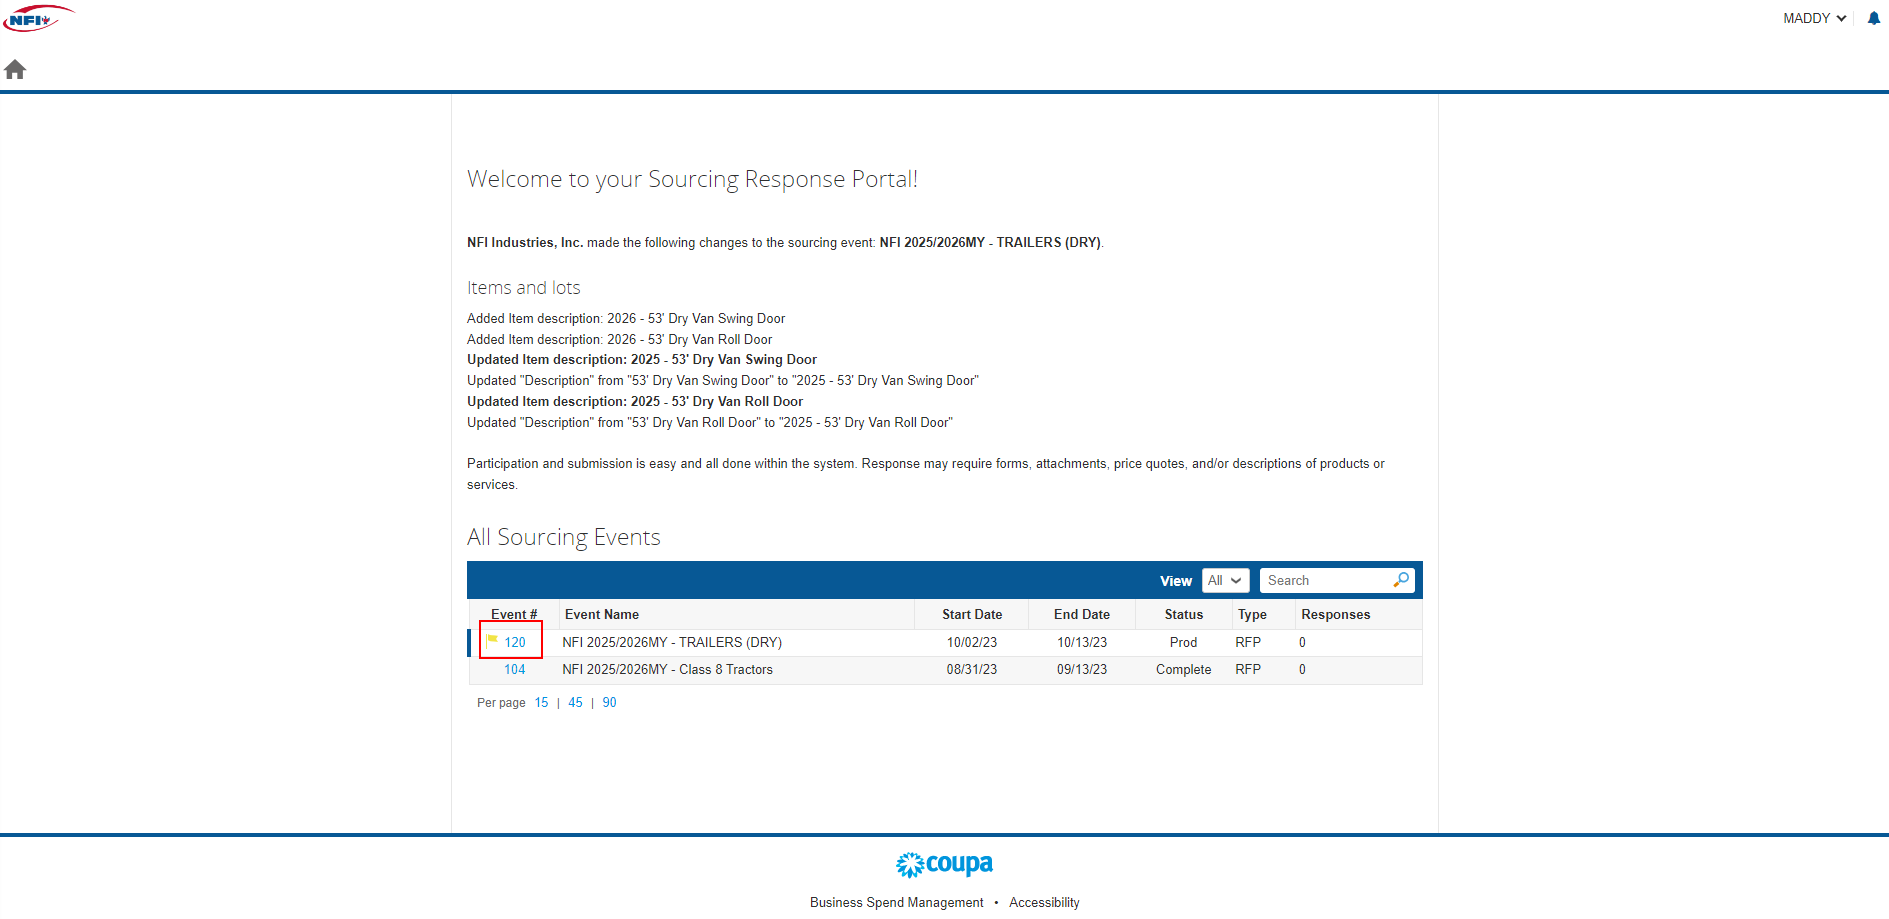The height and width of the screenshot is (919, 1889).
Task: Click event name 'NFI 2025/2026MY - TRAILERS (DRY)' in table
Action: 672,642
